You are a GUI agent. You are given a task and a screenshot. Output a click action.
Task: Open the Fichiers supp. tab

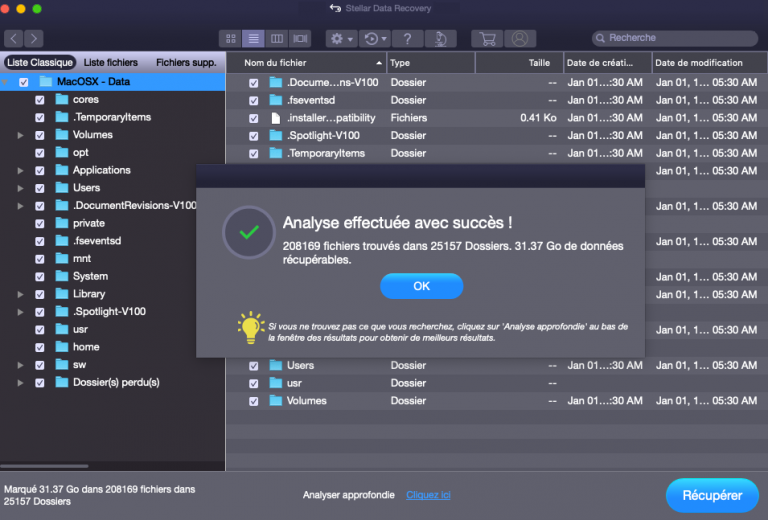(x=186, y=62)
